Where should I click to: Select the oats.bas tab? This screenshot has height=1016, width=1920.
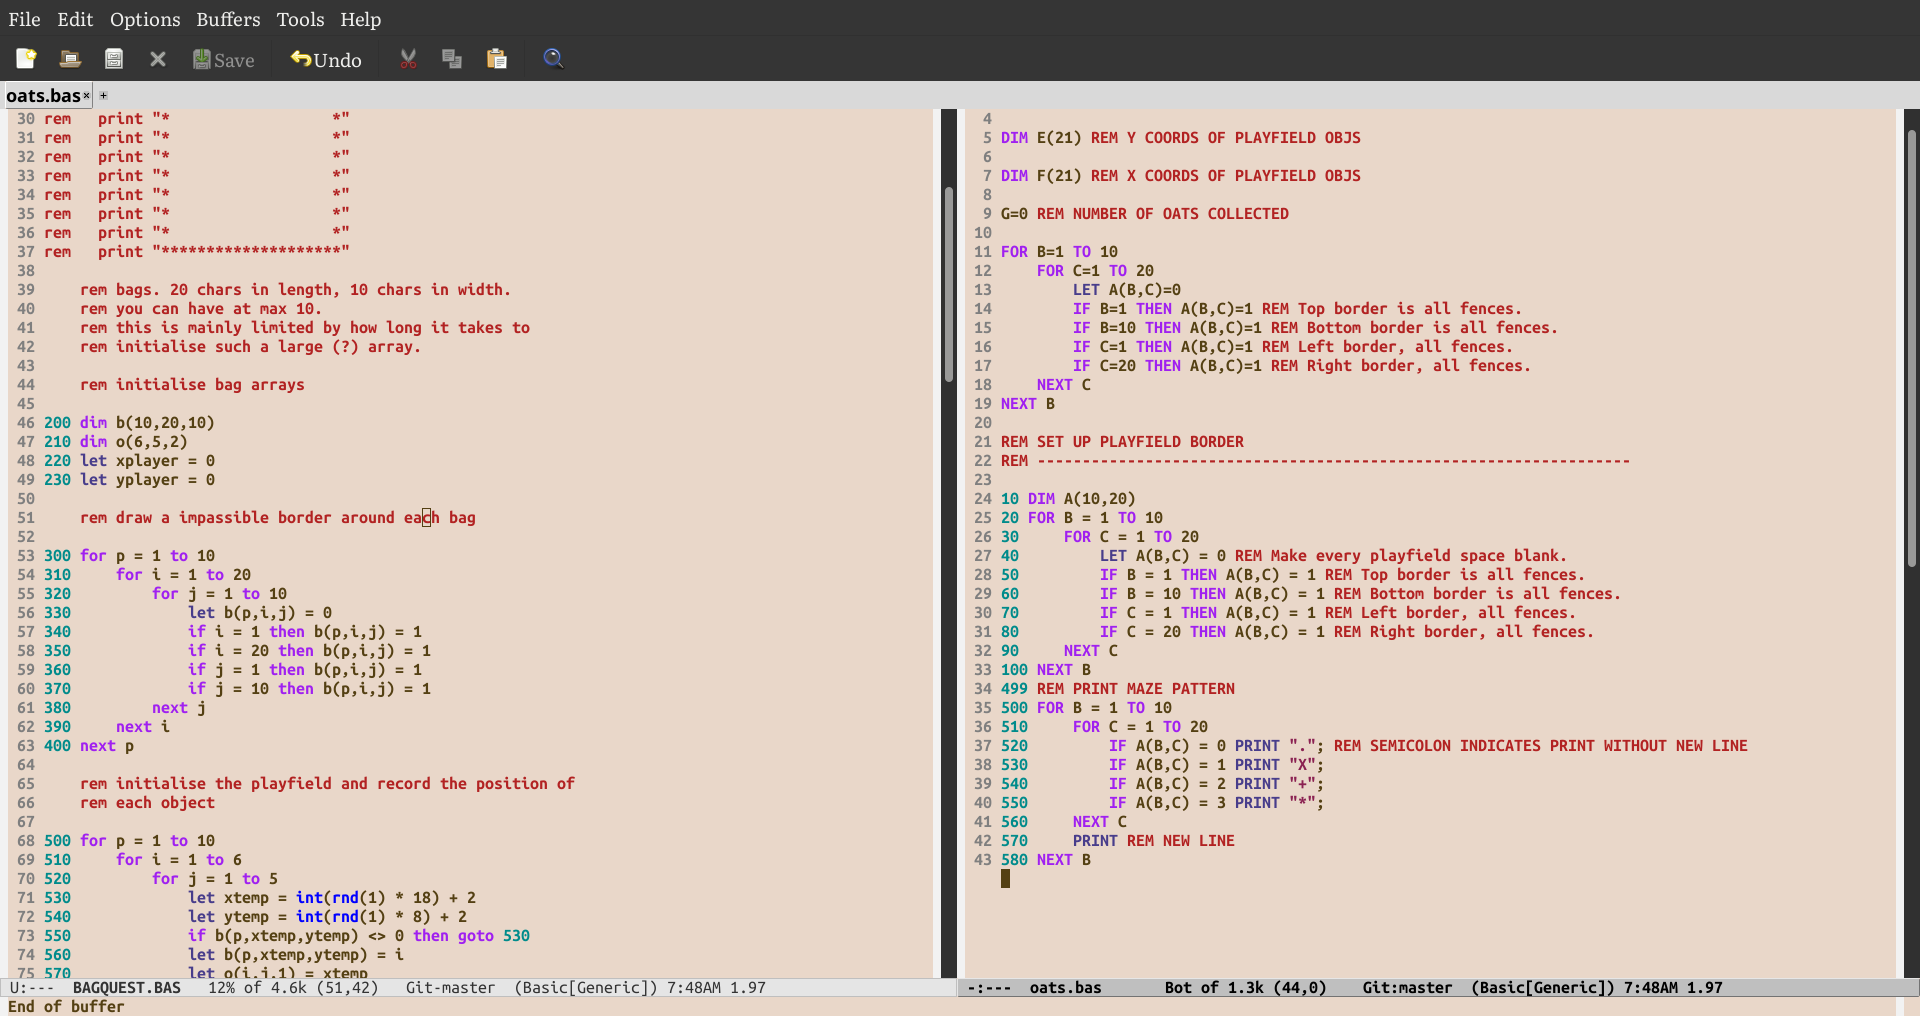point(43,96)
